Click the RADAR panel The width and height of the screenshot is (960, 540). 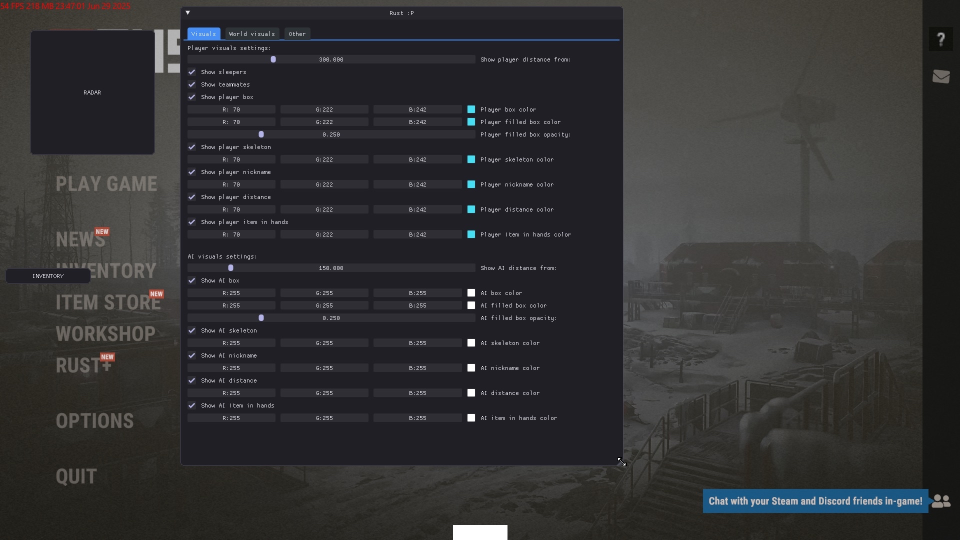click(92, 92)
